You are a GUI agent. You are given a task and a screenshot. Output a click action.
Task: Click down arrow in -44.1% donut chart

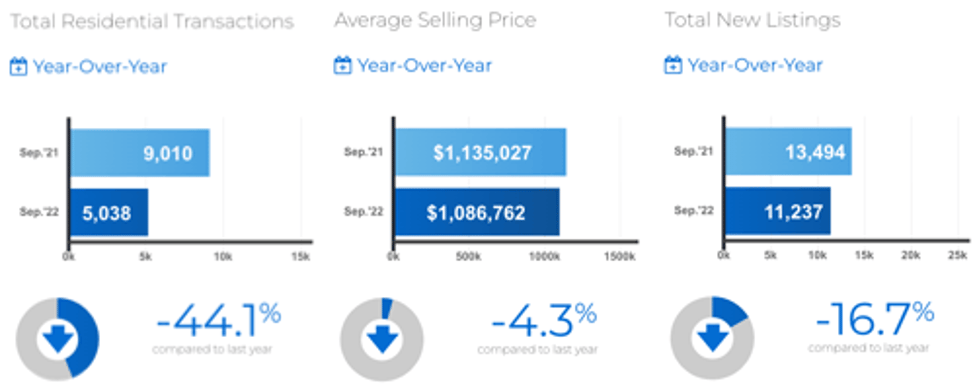click(57, 339)
